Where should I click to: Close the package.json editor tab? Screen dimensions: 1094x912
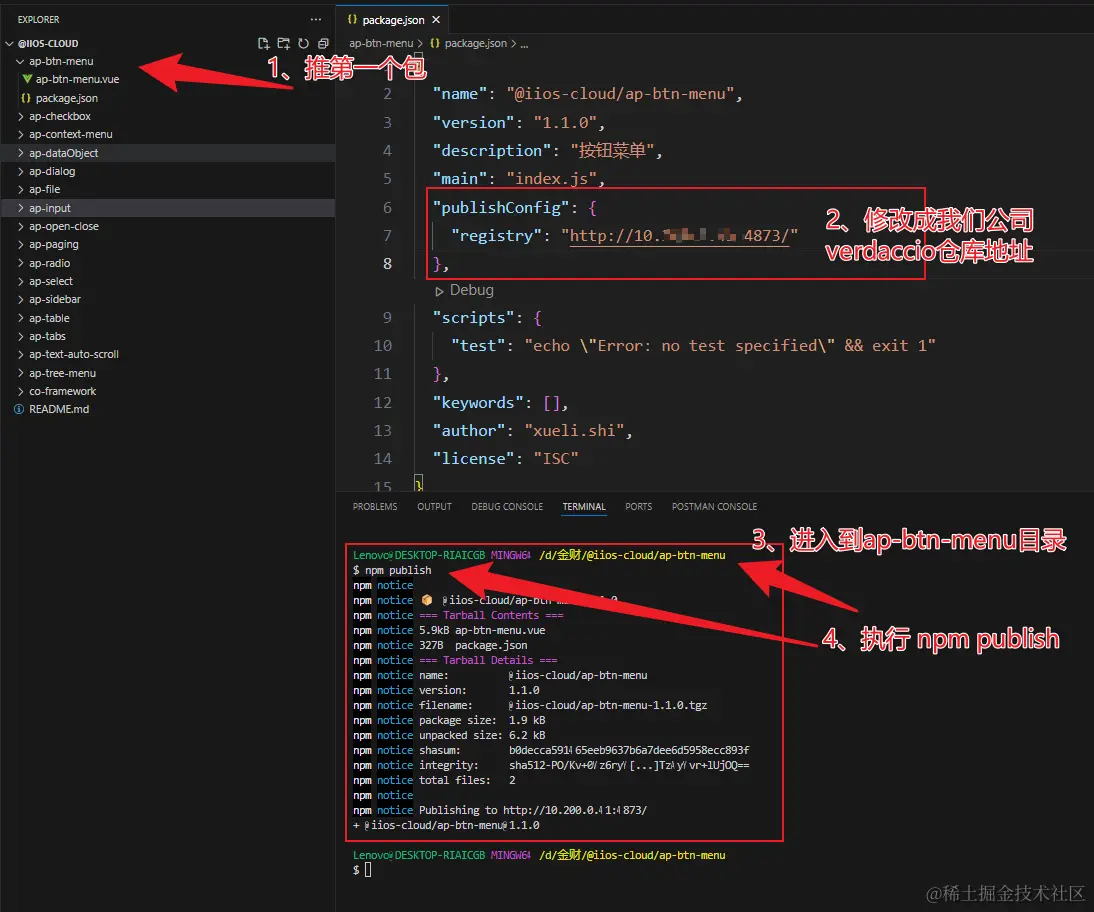coord(436,20)
